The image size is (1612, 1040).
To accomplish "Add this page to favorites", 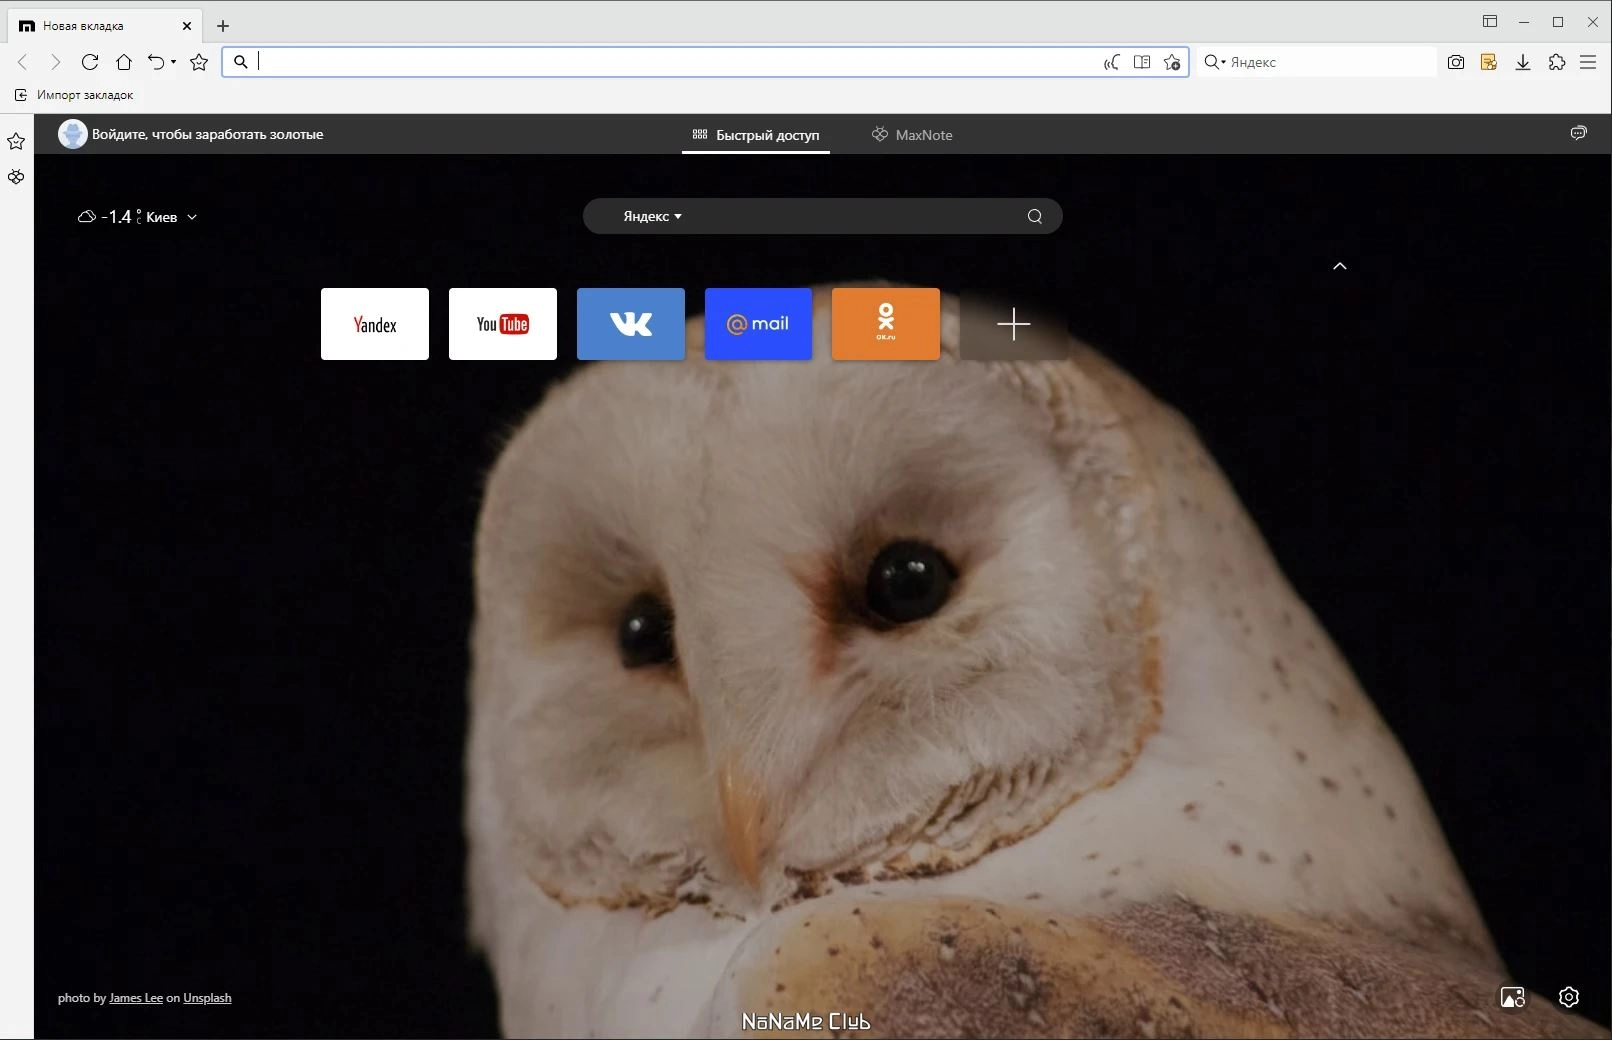I will tap(1173, 62).
